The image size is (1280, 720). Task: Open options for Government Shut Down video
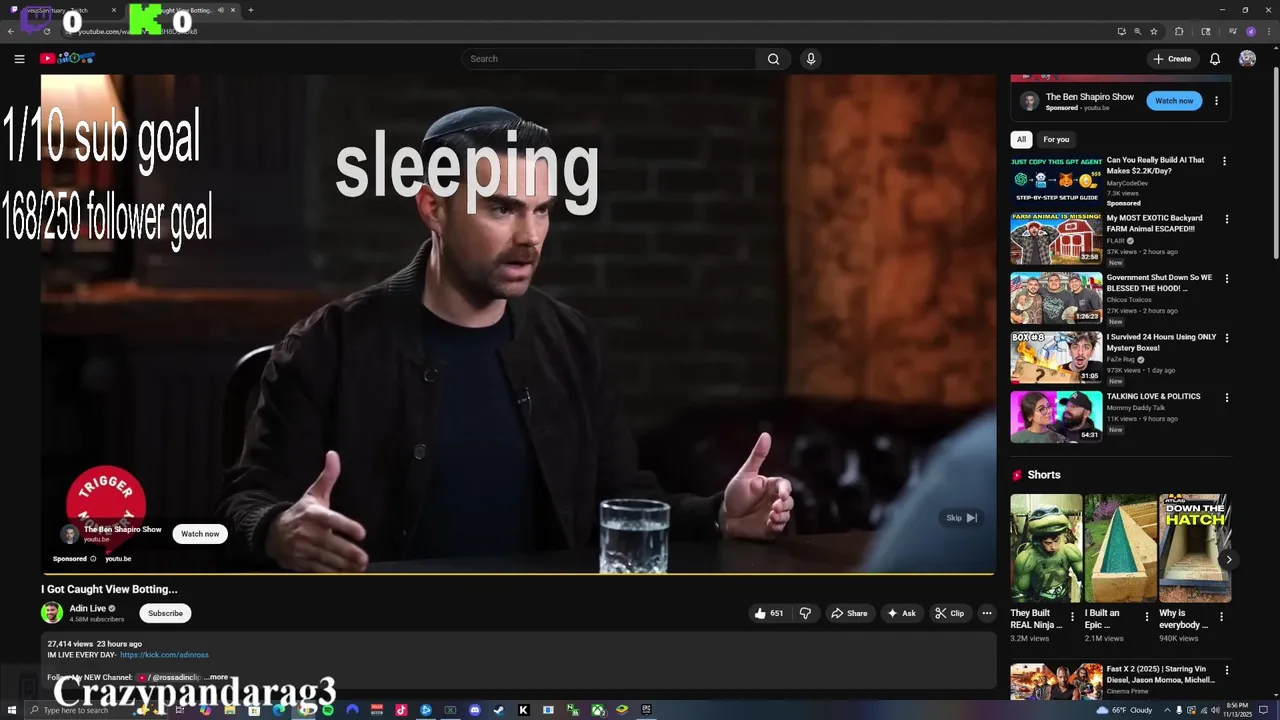1227,278
